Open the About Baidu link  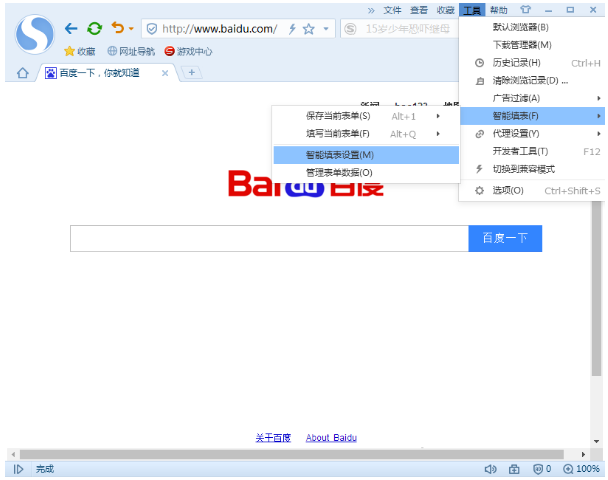[x=331, y=438]
